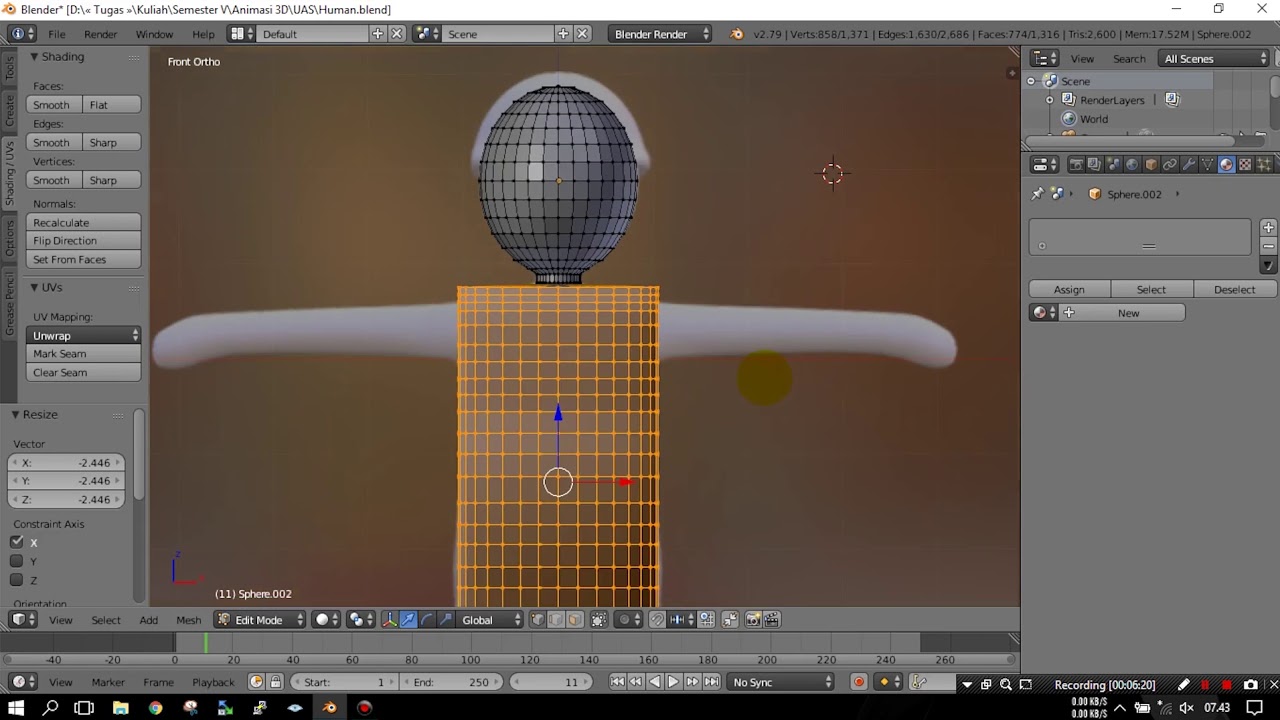
Task: Open the No Sync playback dropdown
Action: point(781,682)
